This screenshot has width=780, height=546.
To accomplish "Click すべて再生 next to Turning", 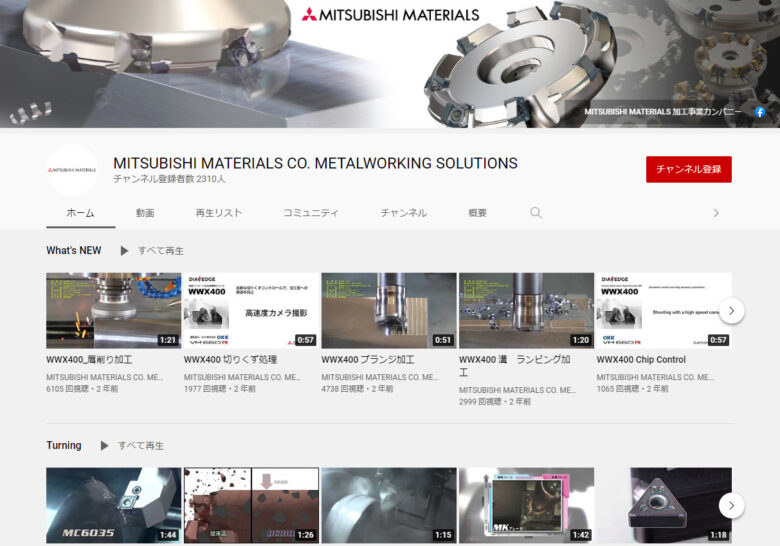I will [x=141, y=446].
